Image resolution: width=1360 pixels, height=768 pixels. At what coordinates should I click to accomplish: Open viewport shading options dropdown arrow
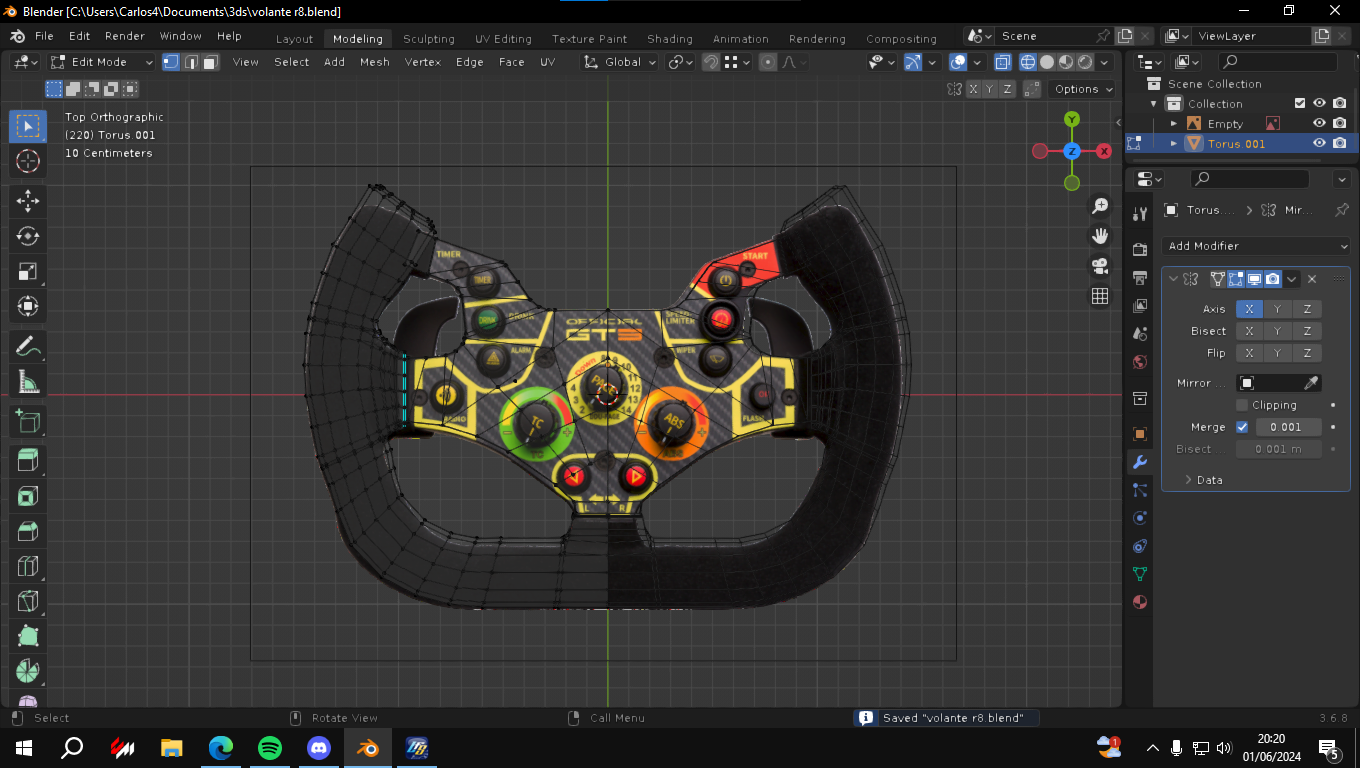[1105, 62]
